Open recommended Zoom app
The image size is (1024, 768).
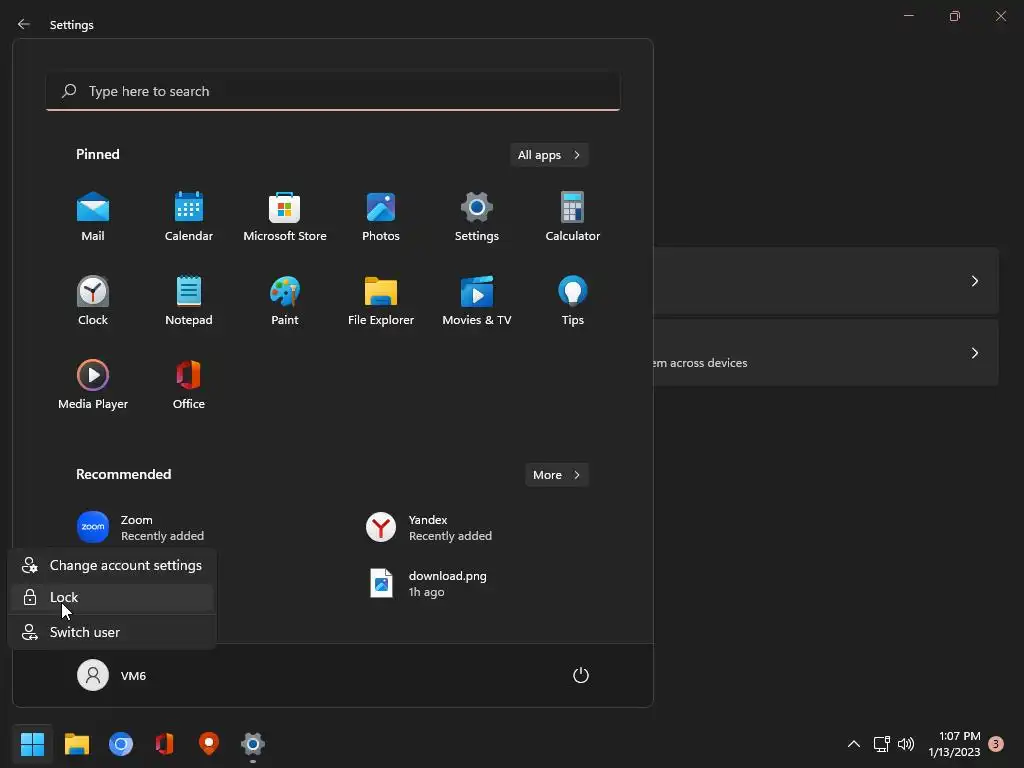tap(140, 528)
